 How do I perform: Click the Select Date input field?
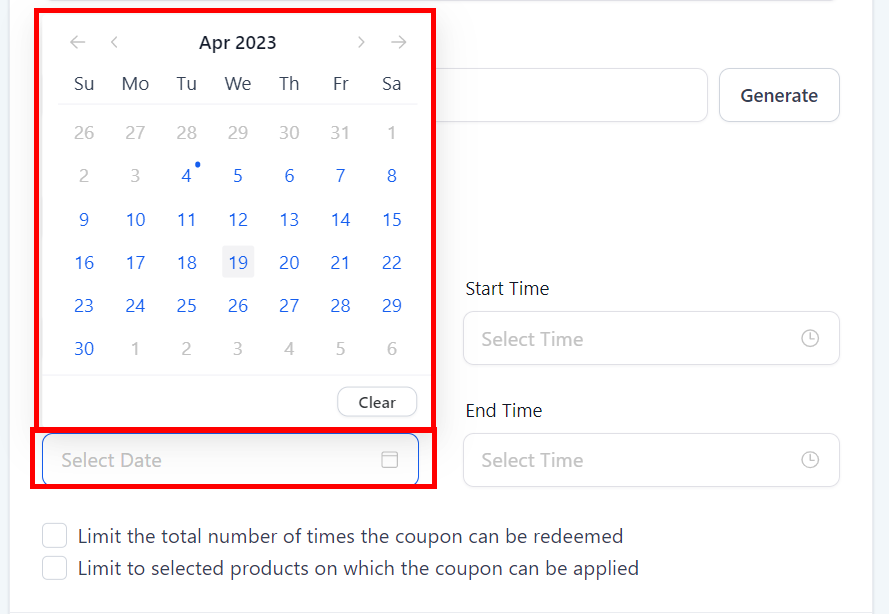coord(210,460)
